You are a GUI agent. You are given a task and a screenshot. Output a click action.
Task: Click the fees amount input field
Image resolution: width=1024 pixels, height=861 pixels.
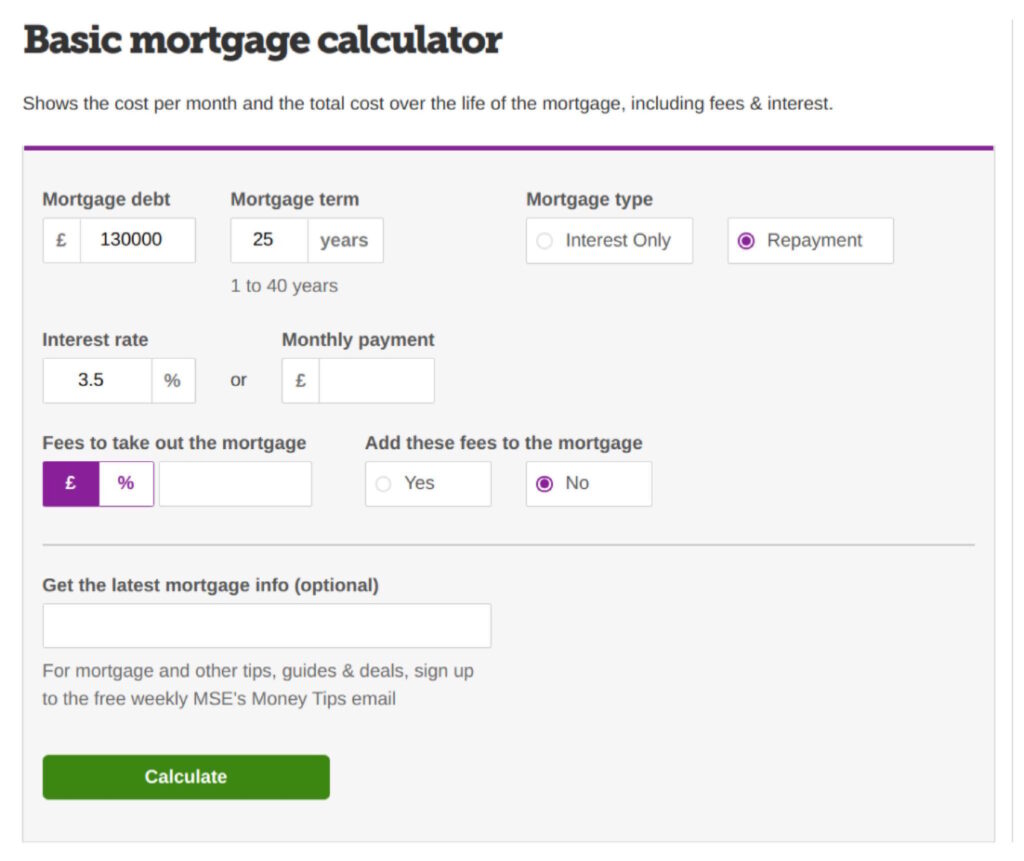coord(235,483)
